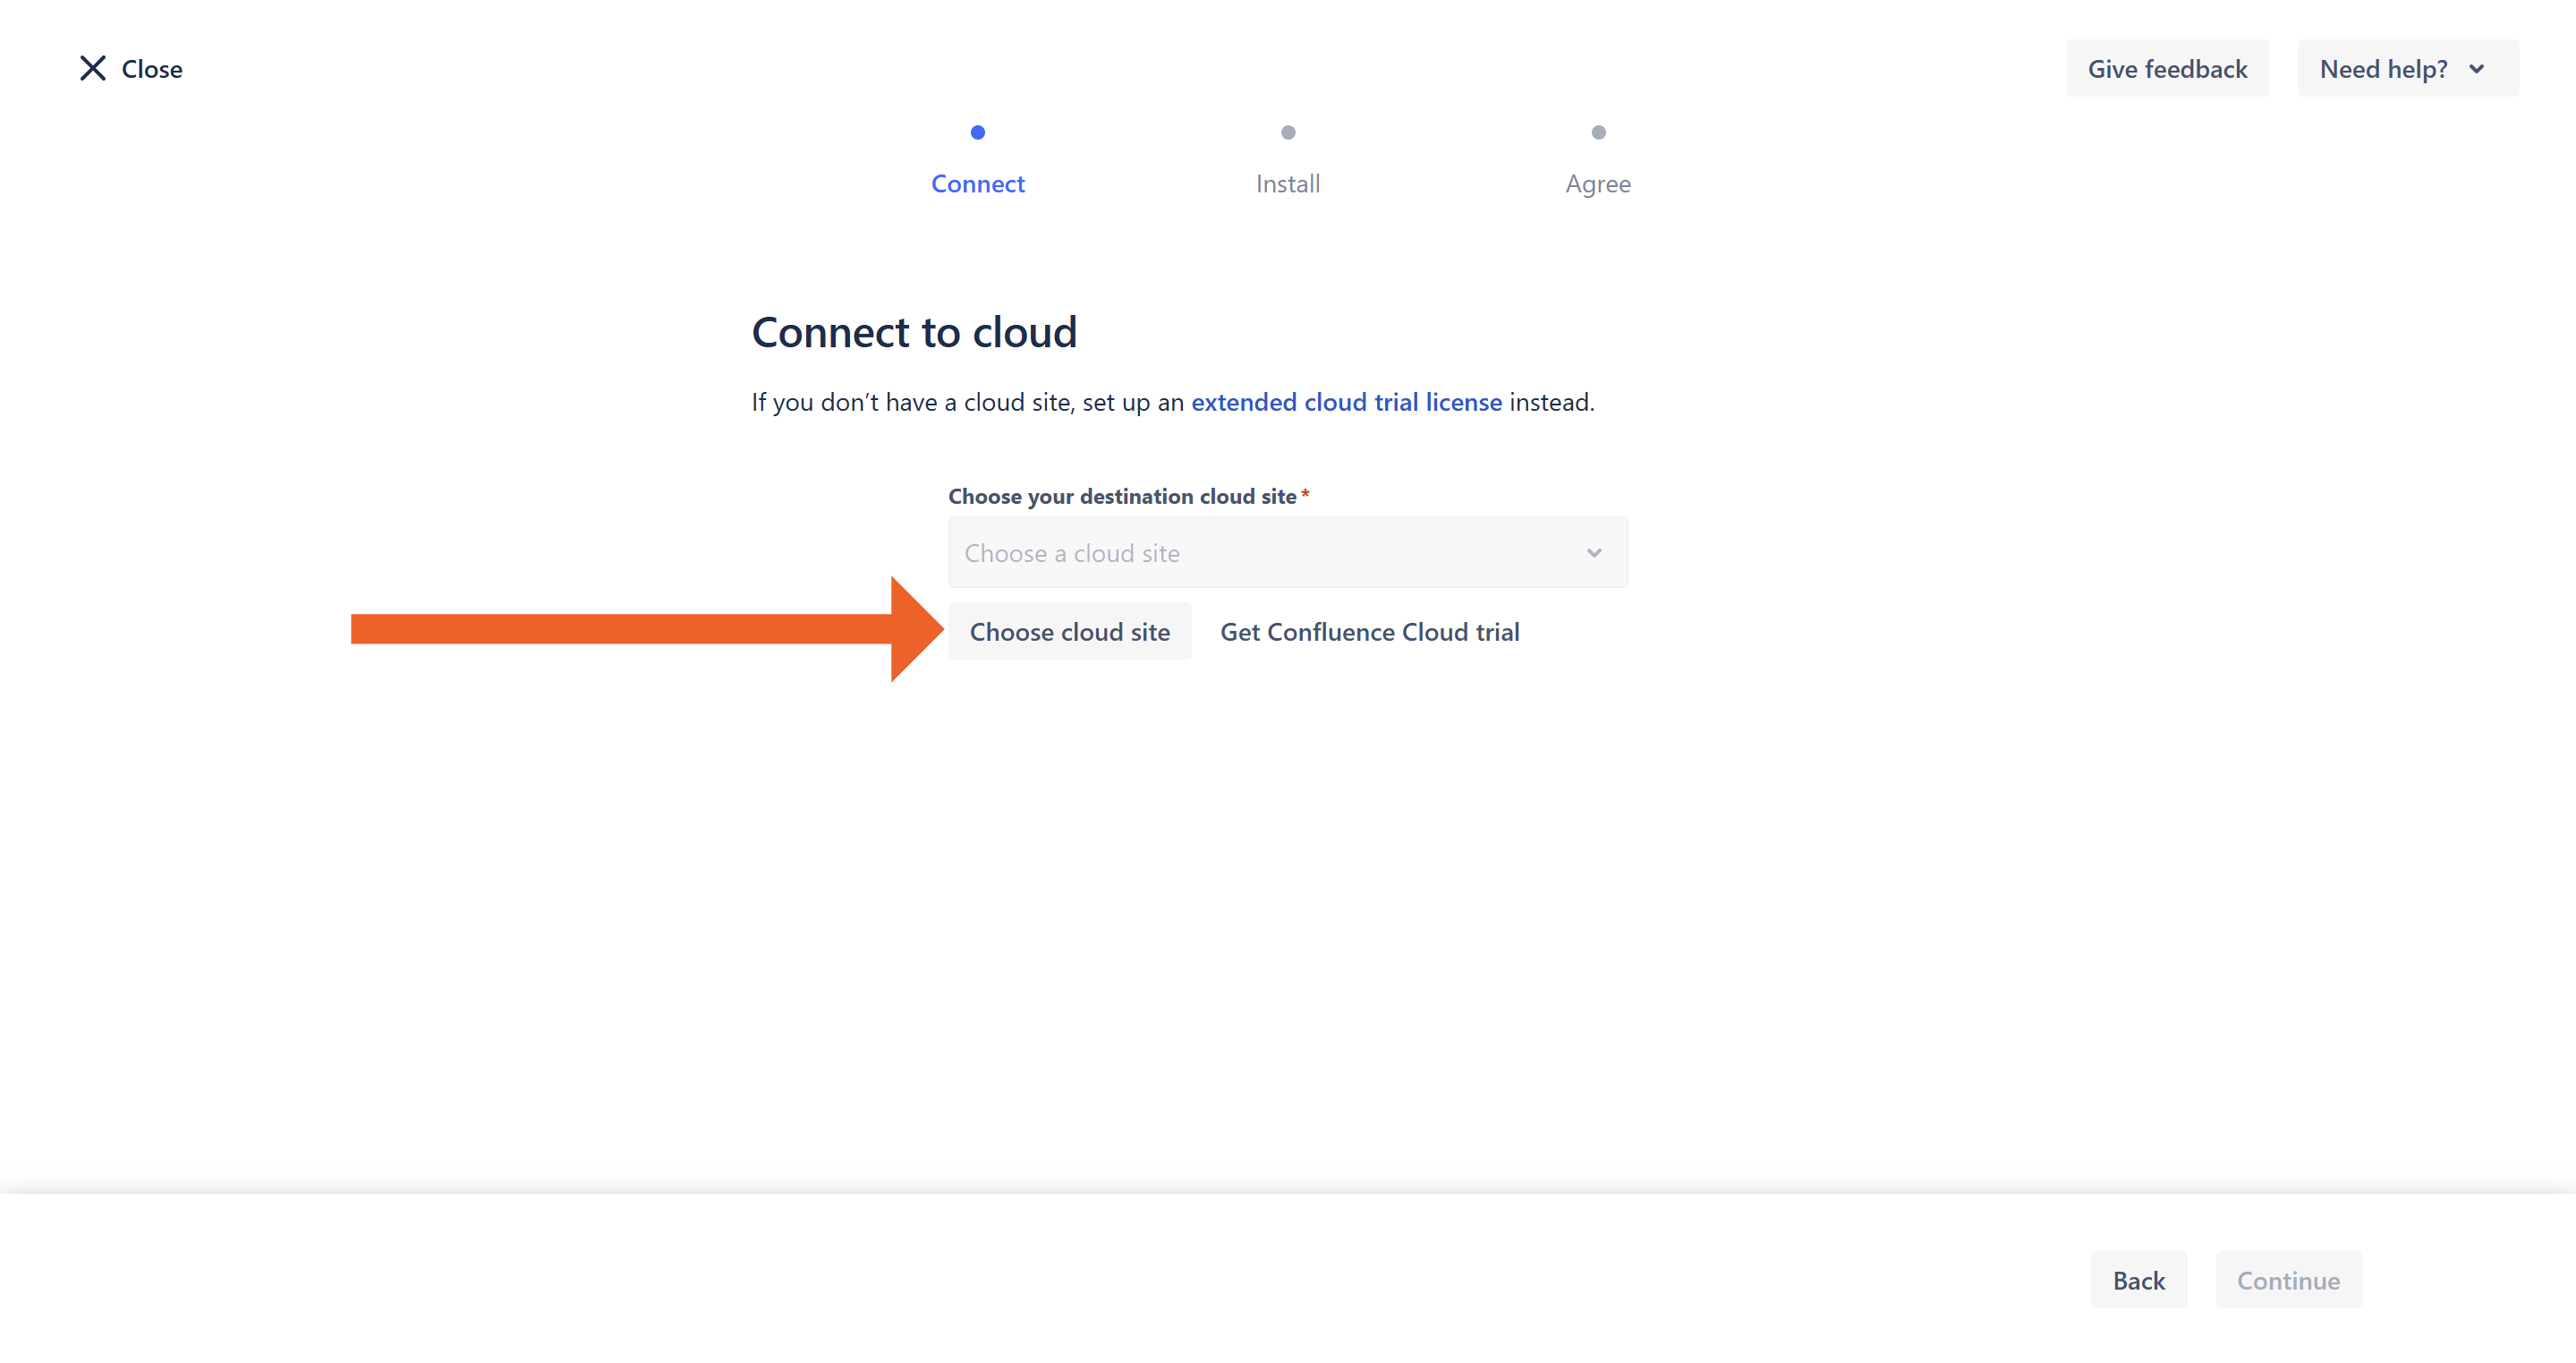
Task: Open Give feedback dialog
Action: click(x=2166, y=69)
